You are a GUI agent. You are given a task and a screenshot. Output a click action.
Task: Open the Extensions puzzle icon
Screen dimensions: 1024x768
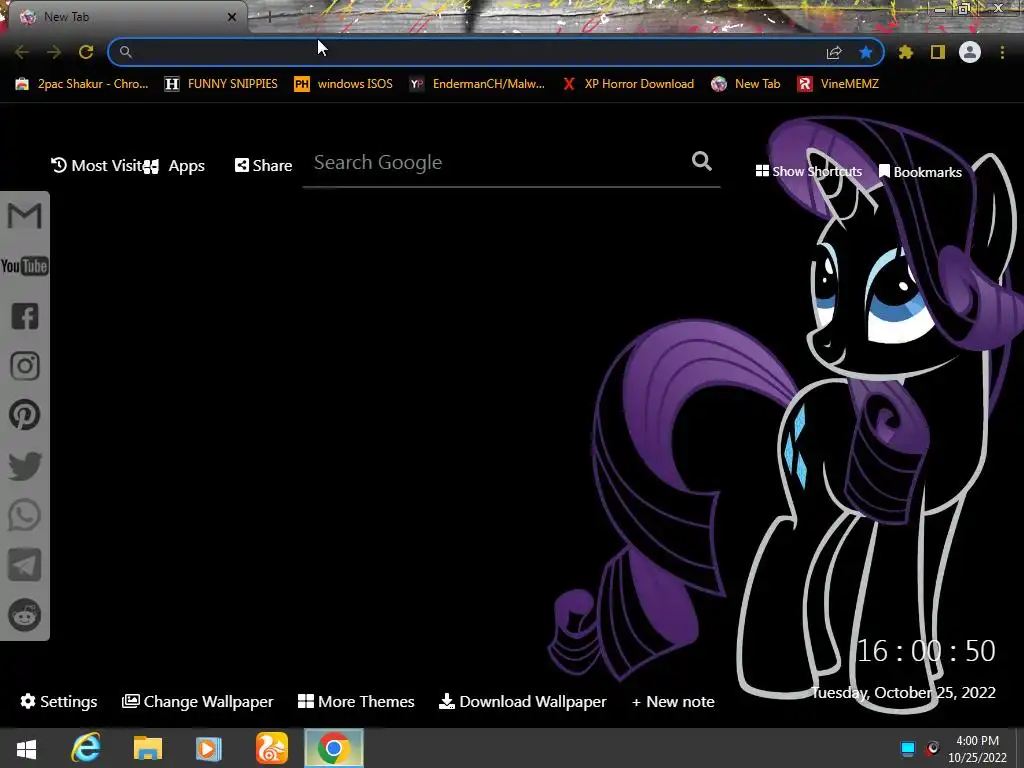(906, 52)
